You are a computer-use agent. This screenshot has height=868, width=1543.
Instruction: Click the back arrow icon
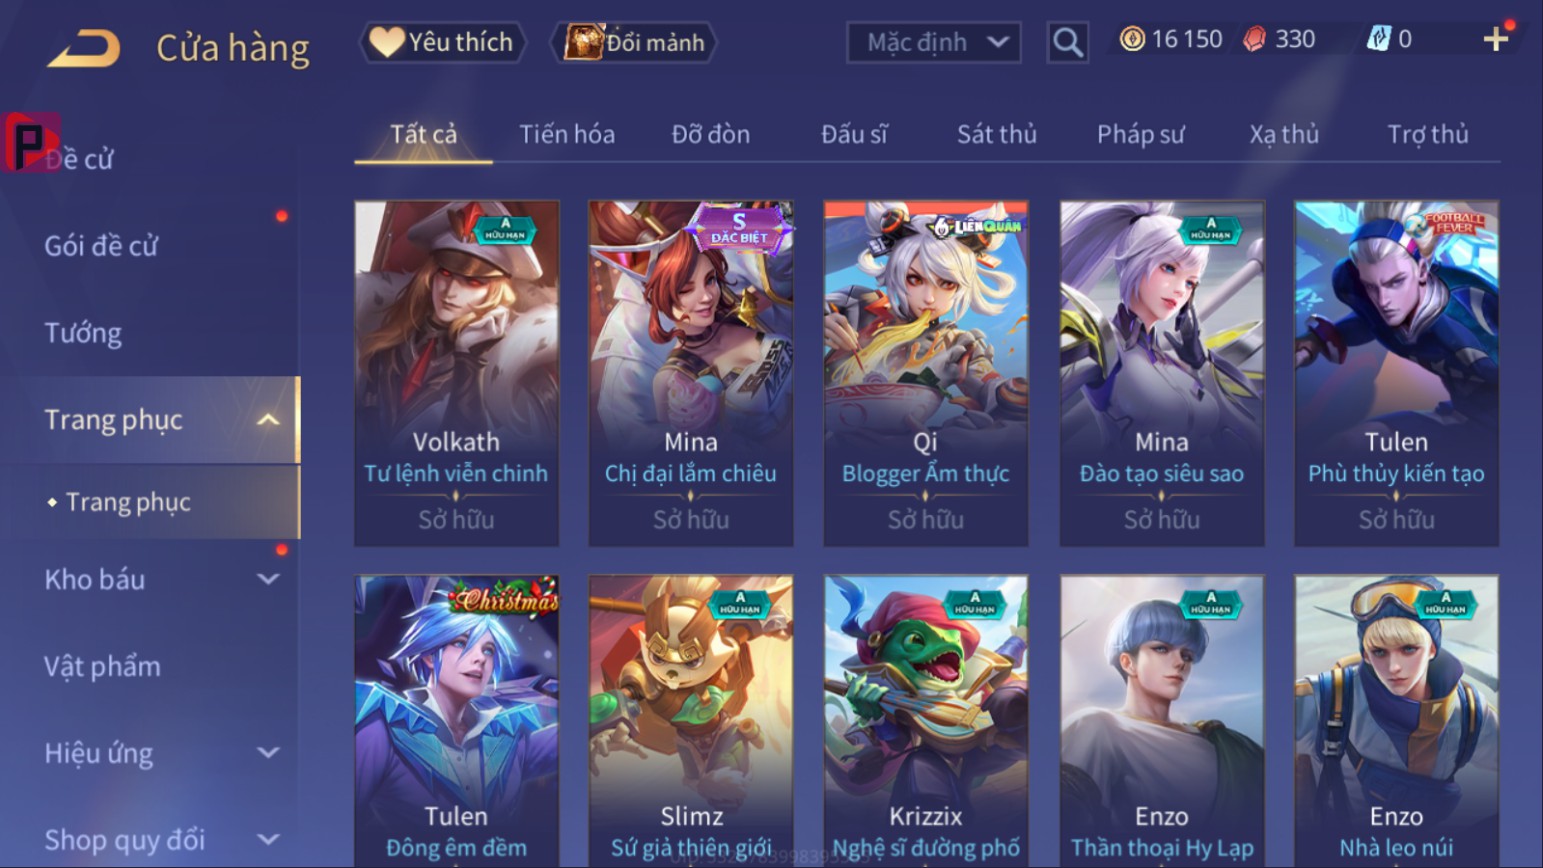click(84, 48)
